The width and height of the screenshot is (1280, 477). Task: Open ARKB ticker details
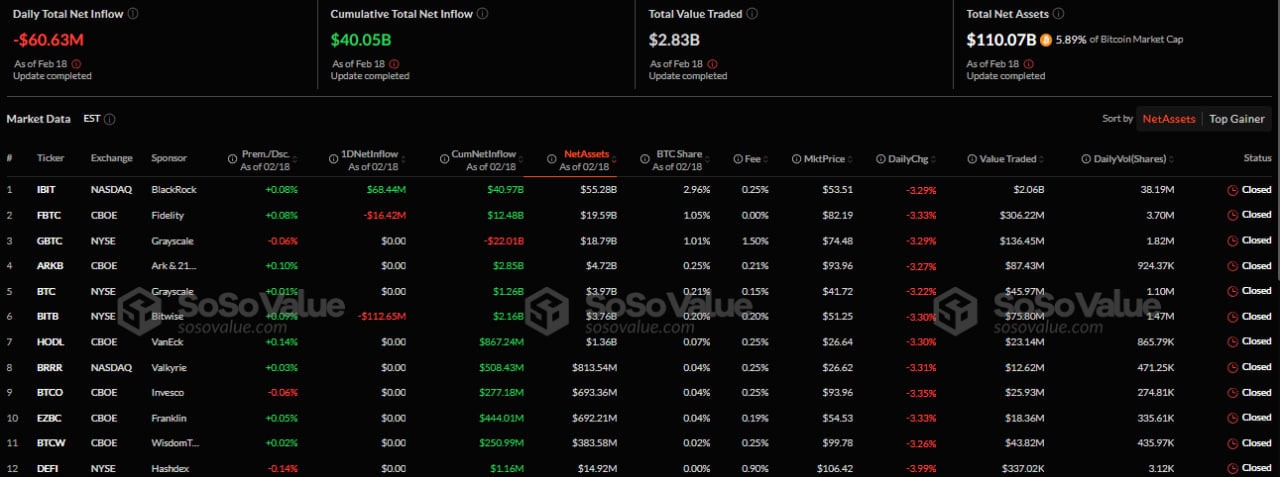point(49,265)
